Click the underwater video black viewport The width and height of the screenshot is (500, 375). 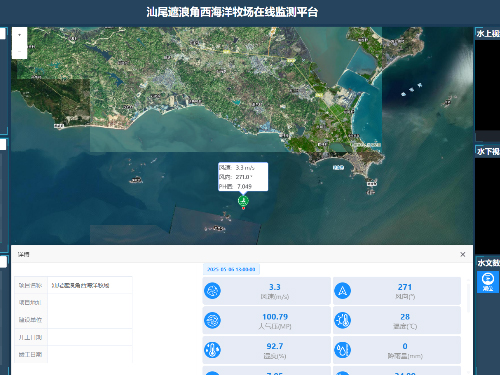point(487,205)
